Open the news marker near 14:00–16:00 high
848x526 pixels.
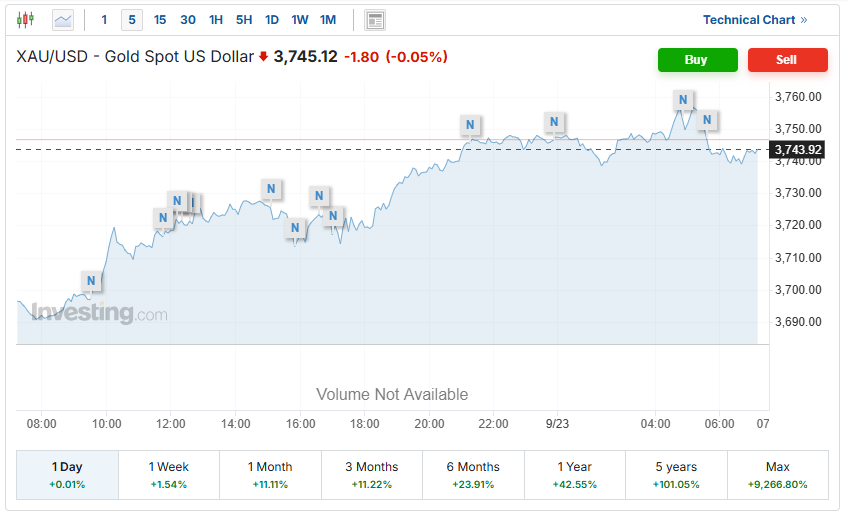click(271, 188)
